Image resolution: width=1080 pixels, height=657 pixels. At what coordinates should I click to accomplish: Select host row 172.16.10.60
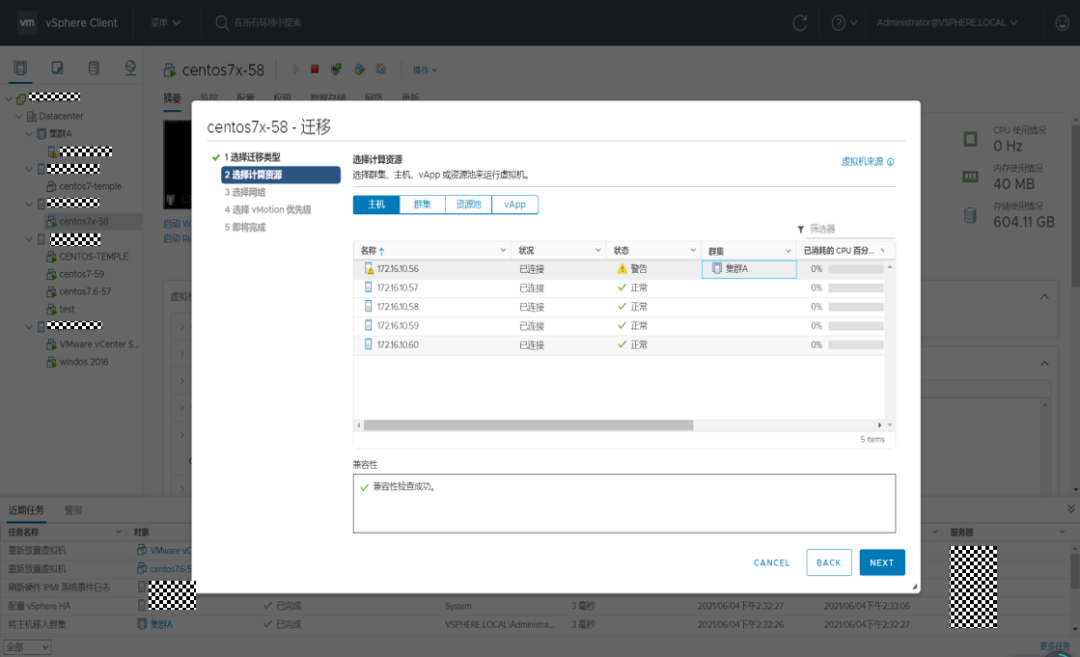[619, 344]
